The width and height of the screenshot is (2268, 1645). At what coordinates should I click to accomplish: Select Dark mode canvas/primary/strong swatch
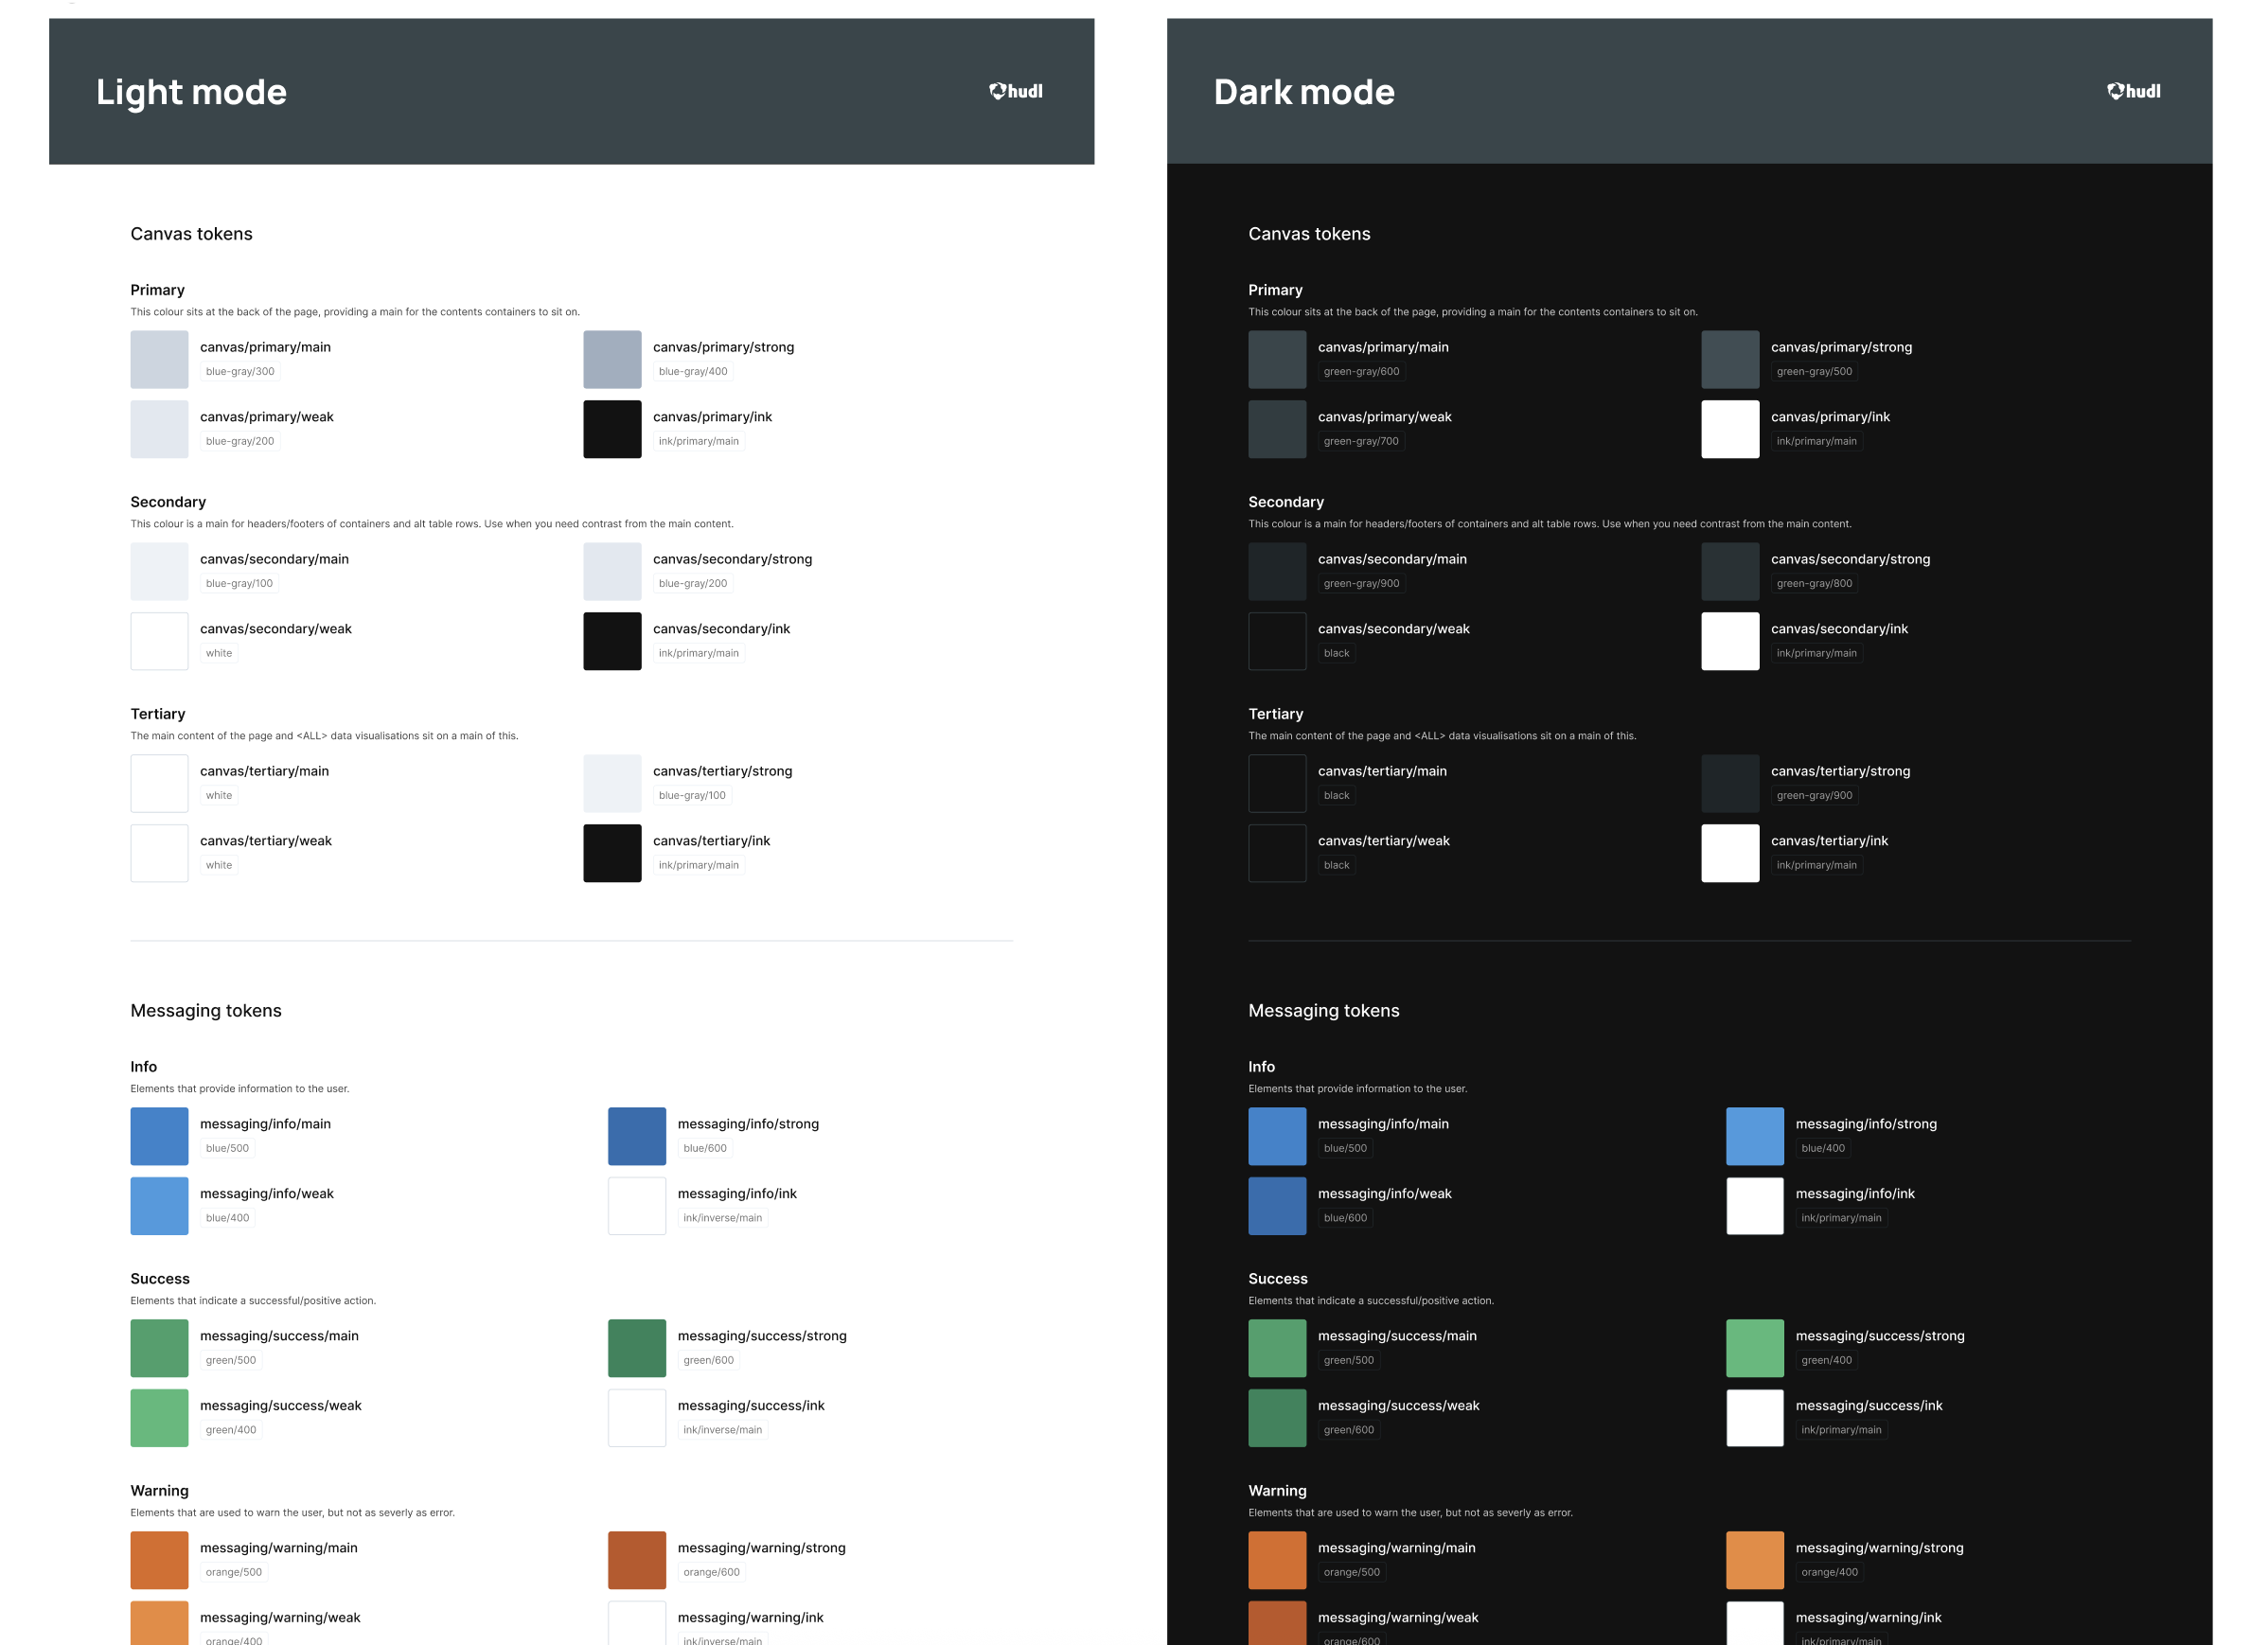pyautogui.click(x=1730, y=359)
